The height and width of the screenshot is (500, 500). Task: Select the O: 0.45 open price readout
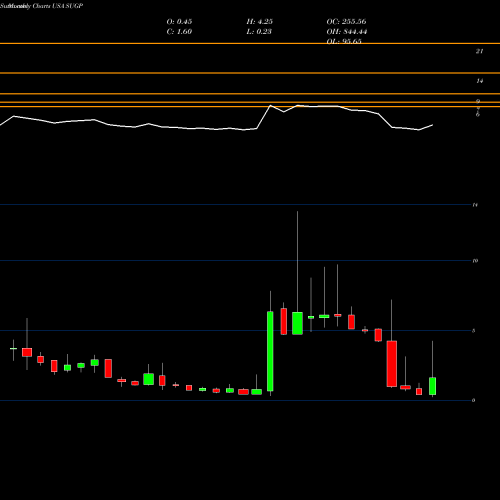[x=179, y=22]
